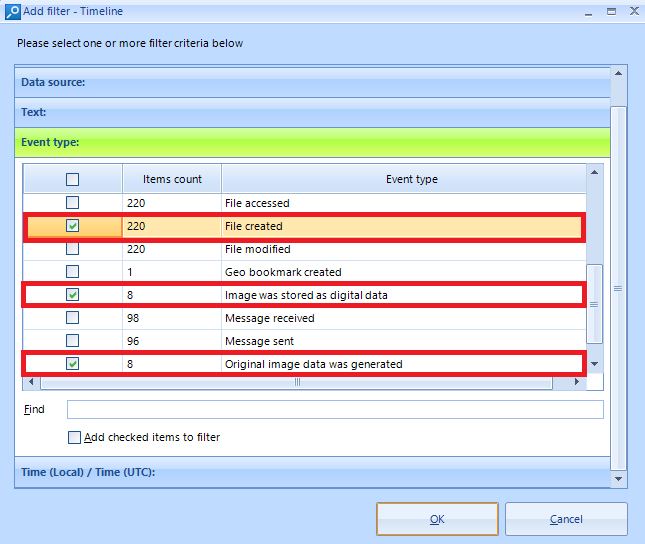Expand the Text filter section

(312, 112)
